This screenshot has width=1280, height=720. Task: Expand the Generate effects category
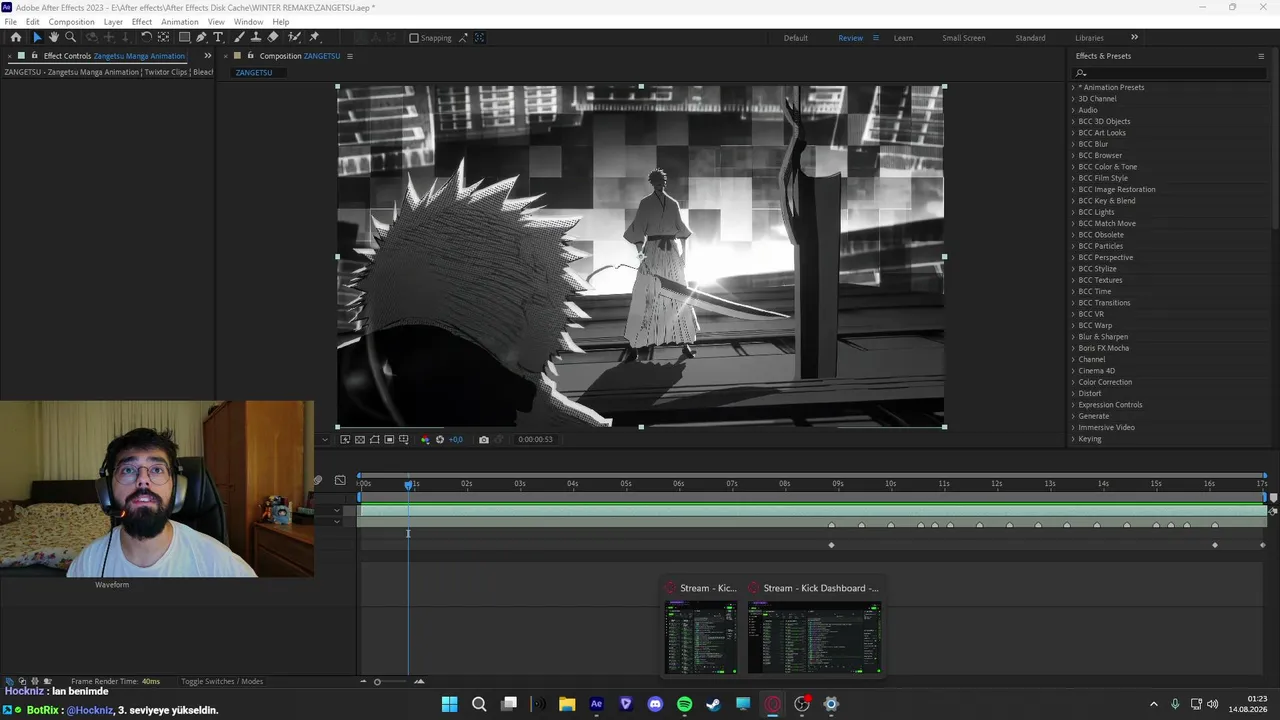point(1073,416)
